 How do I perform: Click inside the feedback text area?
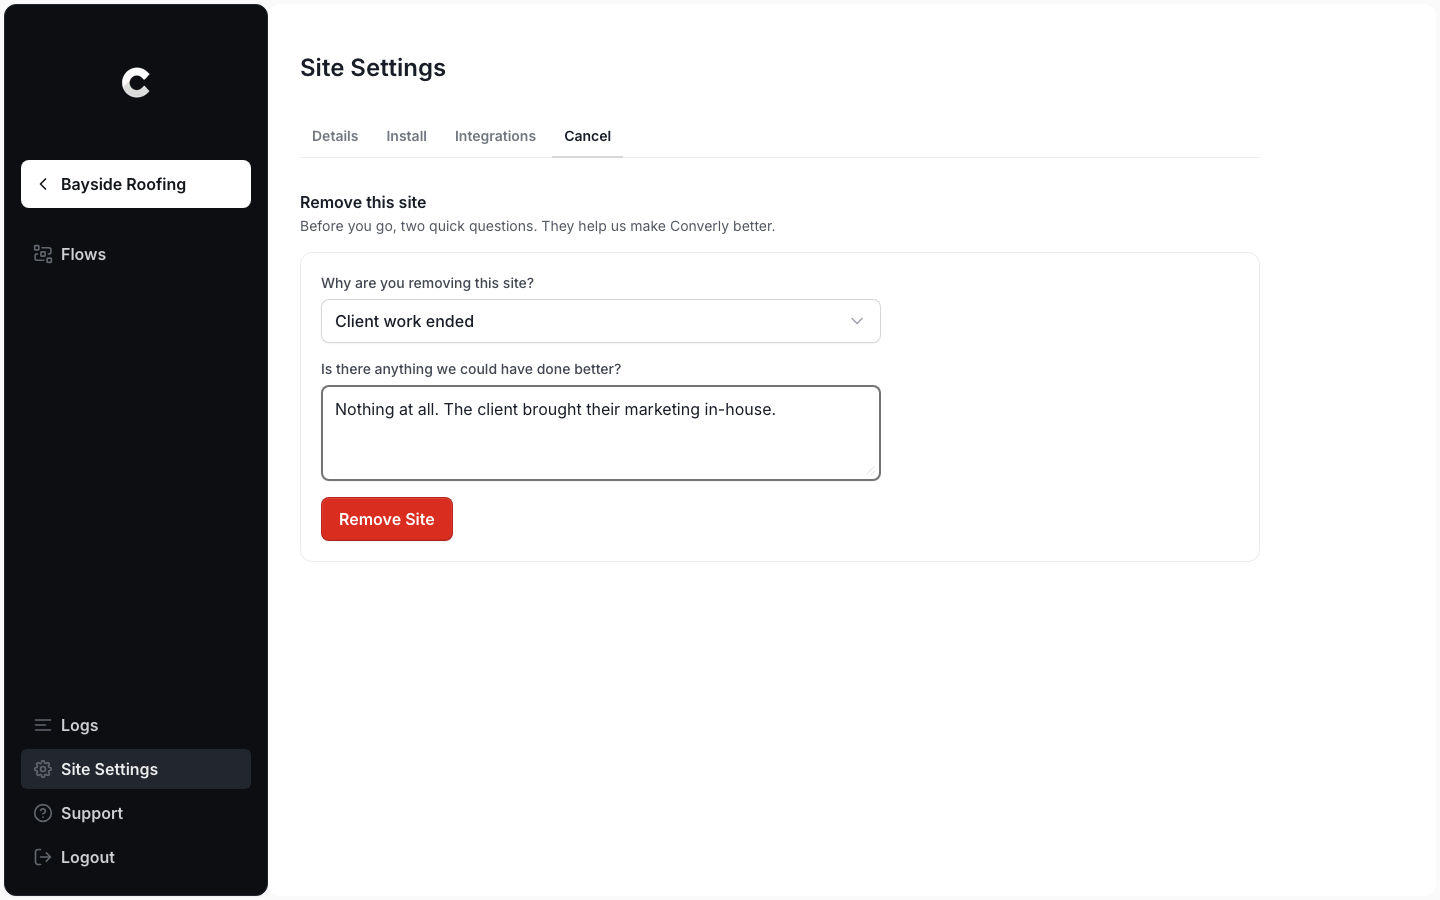(x=601, y=433)
